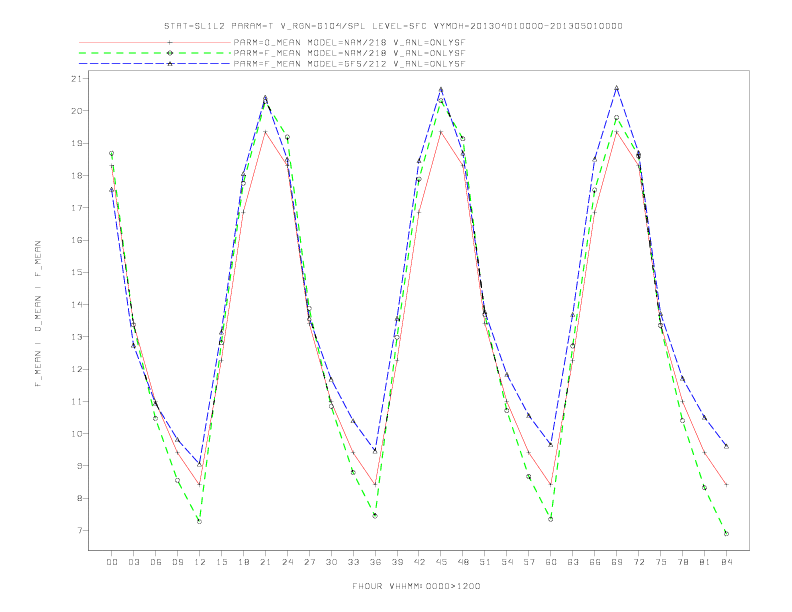The image size is (792, 612).
Task: Click y-axis tick value 12
Action: (x=76, y=369)
